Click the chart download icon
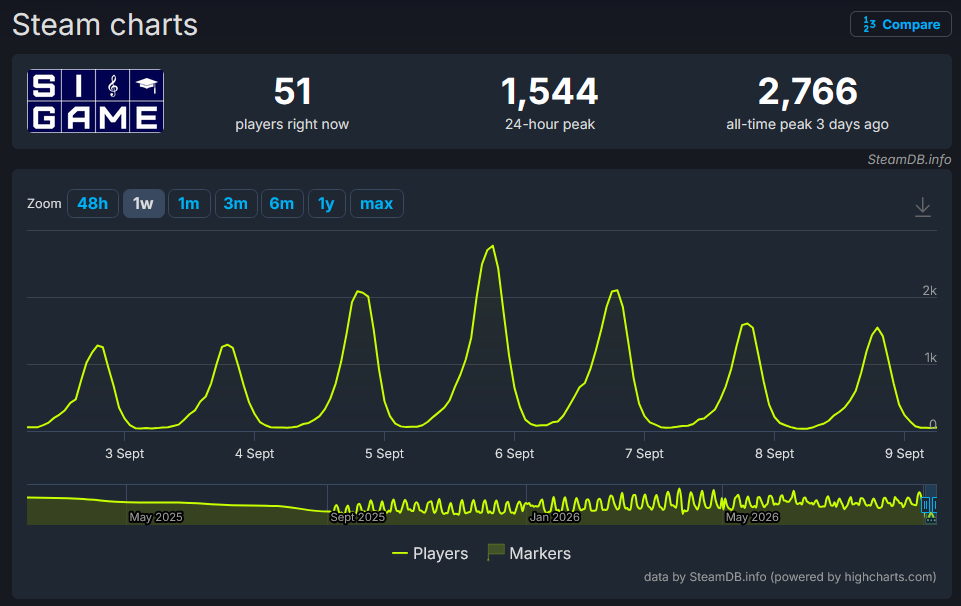This screenshot has width=961, height=606. point(922,207)
